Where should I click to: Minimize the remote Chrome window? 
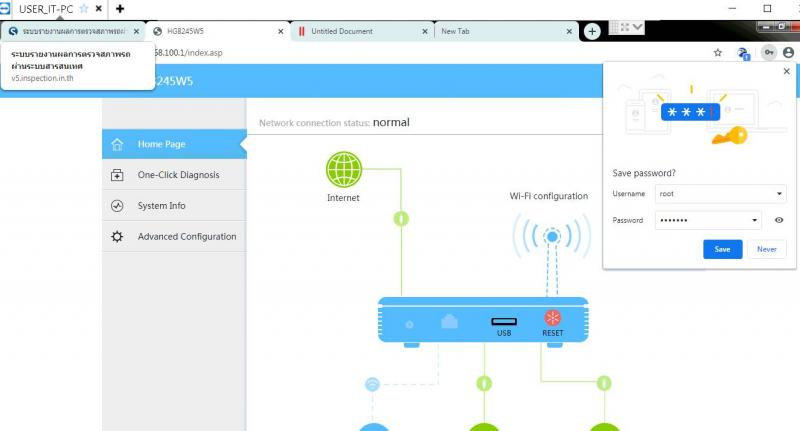(x=766, y=26)
